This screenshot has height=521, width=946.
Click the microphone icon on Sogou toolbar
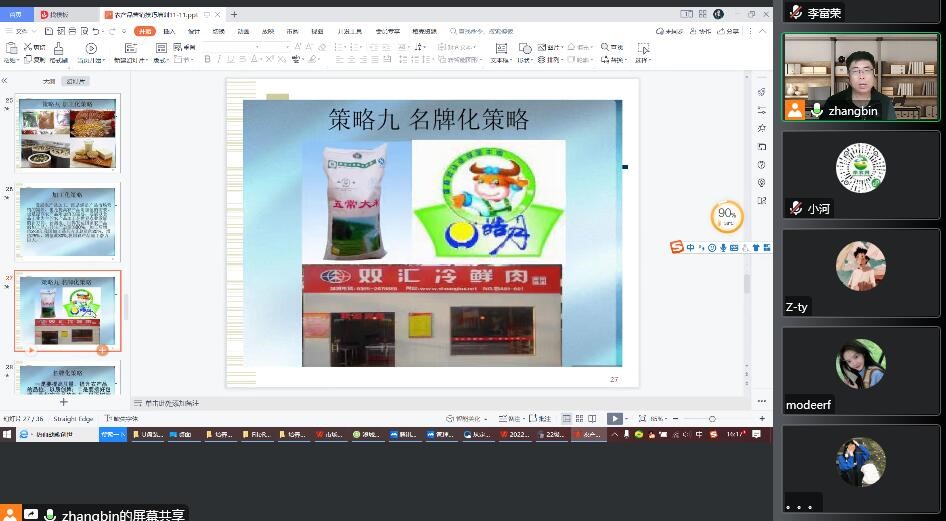tap(722, 247)
